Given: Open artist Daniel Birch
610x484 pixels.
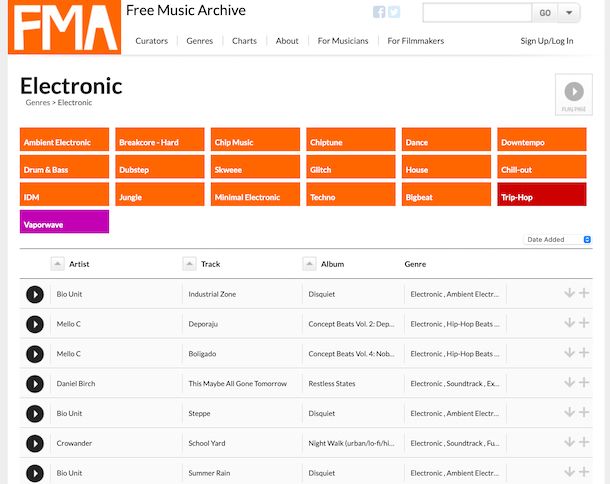Looking at the screenshot, I should pos(76,384).
